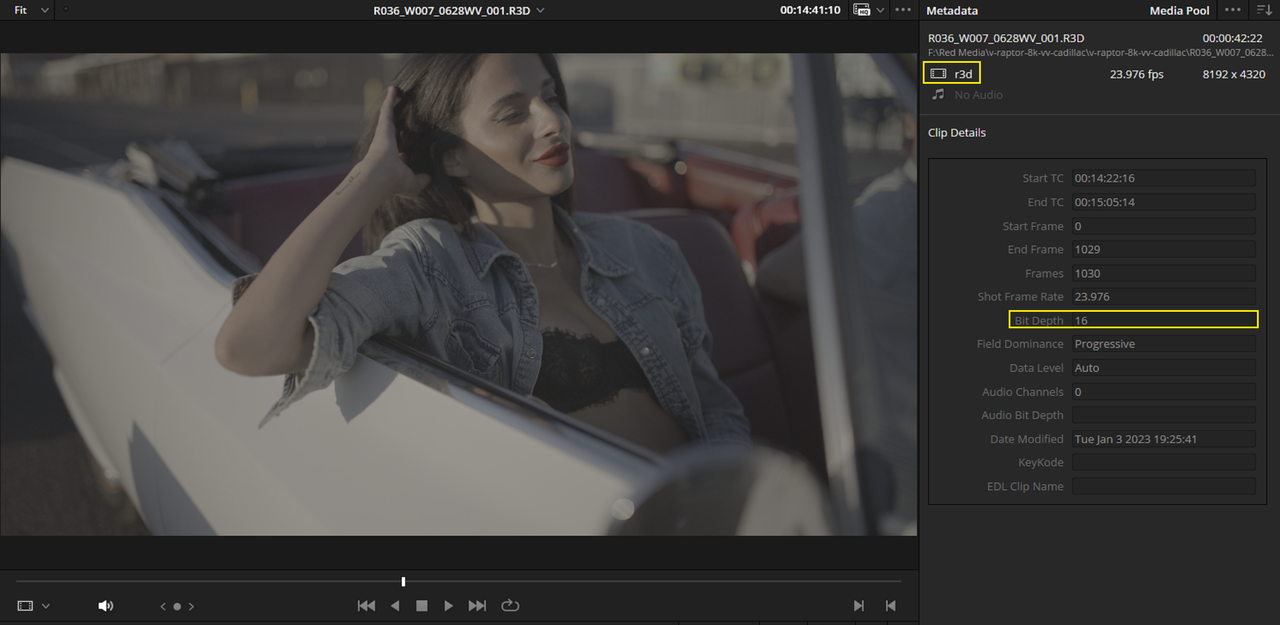Image resolution: width=1280 pixels, height=625 pixels.
Task: Jump to the last frame of the clip
Action: pyautogui.click(x=477, y=606)
